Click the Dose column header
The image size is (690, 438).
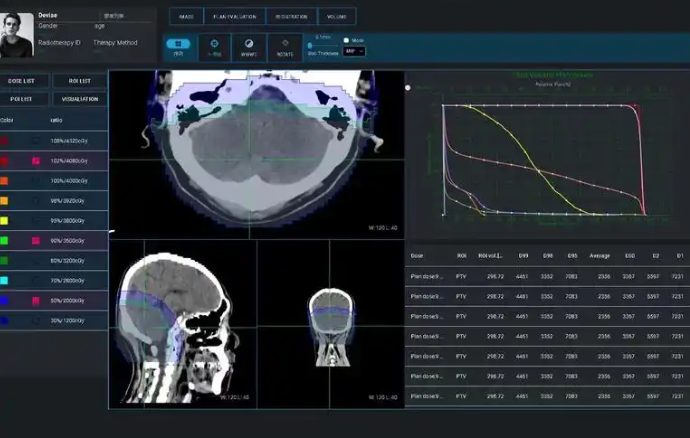[x=417, y=256]
